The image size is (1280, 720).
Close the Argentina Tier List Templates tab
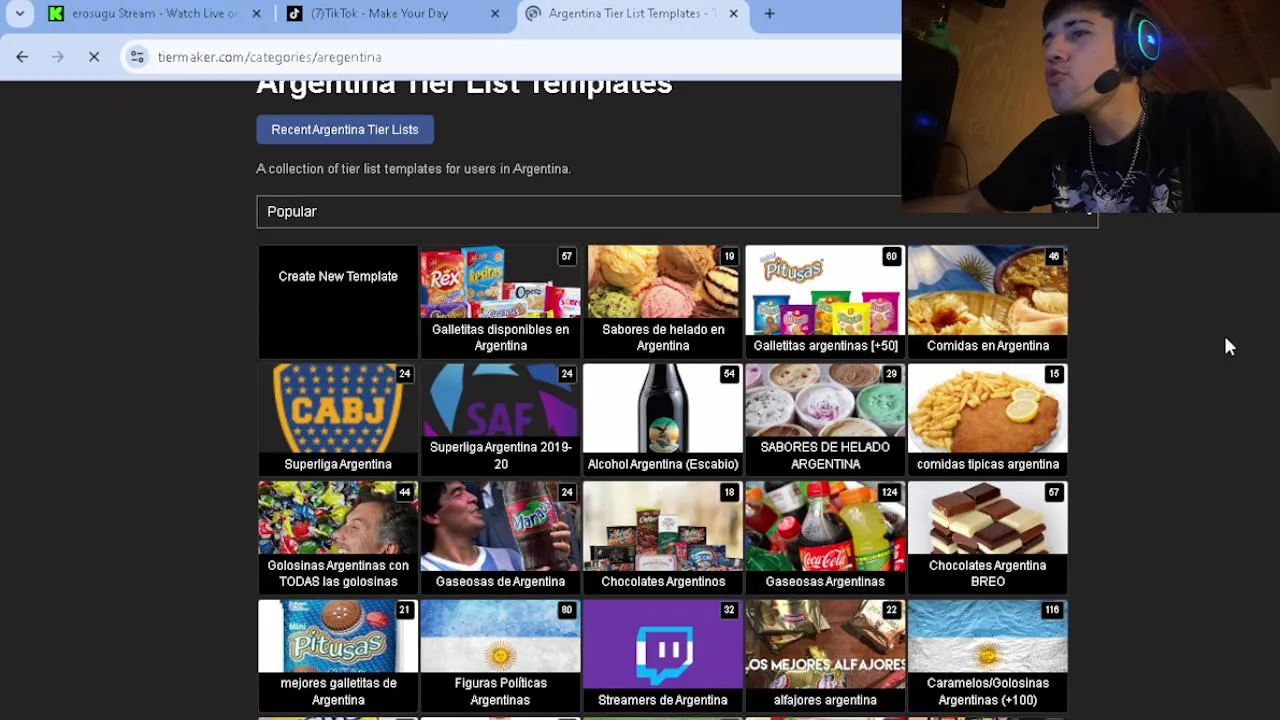(x=733, y=14)
